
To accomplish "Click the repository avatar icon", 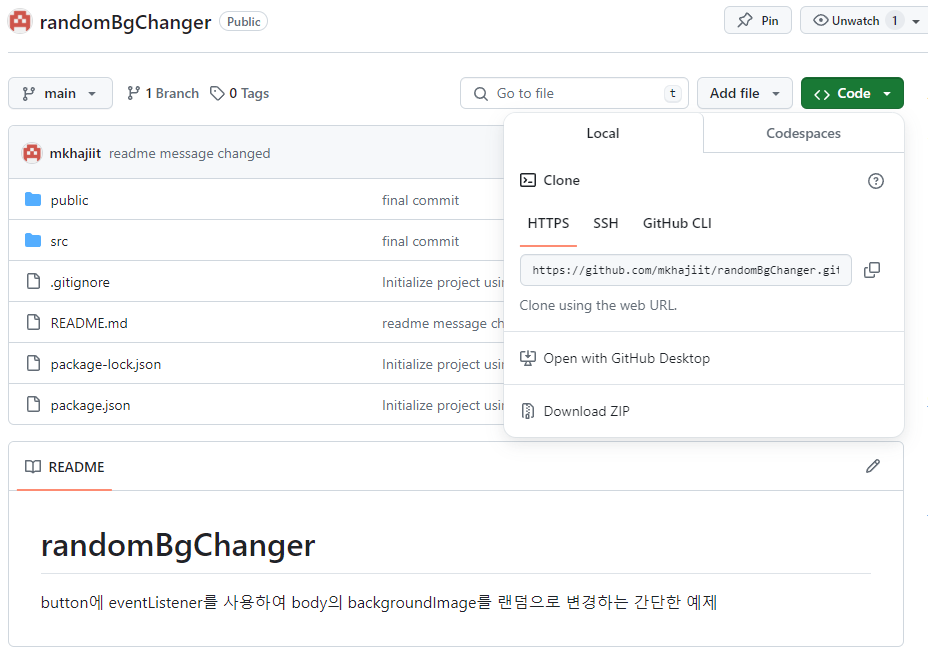I will (19, 21).
